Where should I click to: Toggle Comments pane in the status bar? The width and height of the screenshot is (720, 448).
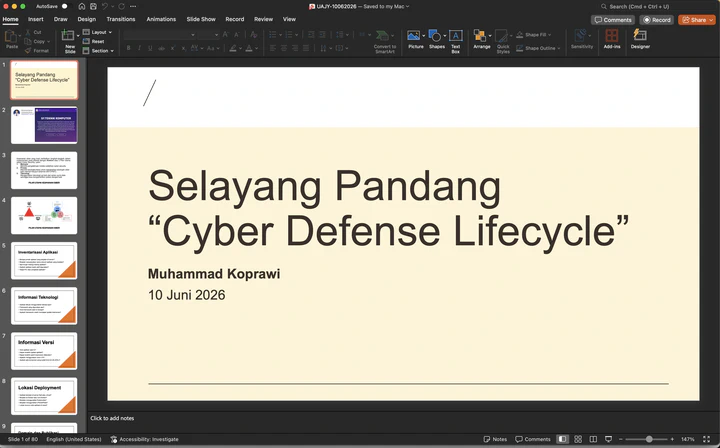click(x=533, y=439)
